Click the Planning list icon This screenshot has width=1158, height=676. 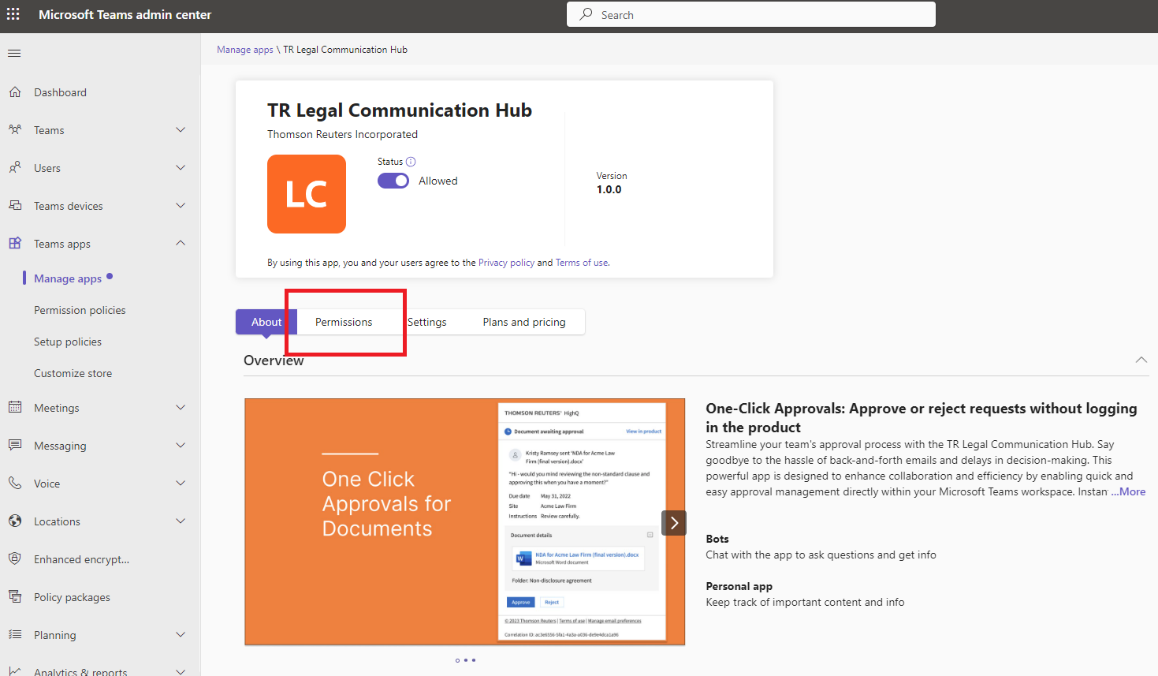tap(15, 634)
